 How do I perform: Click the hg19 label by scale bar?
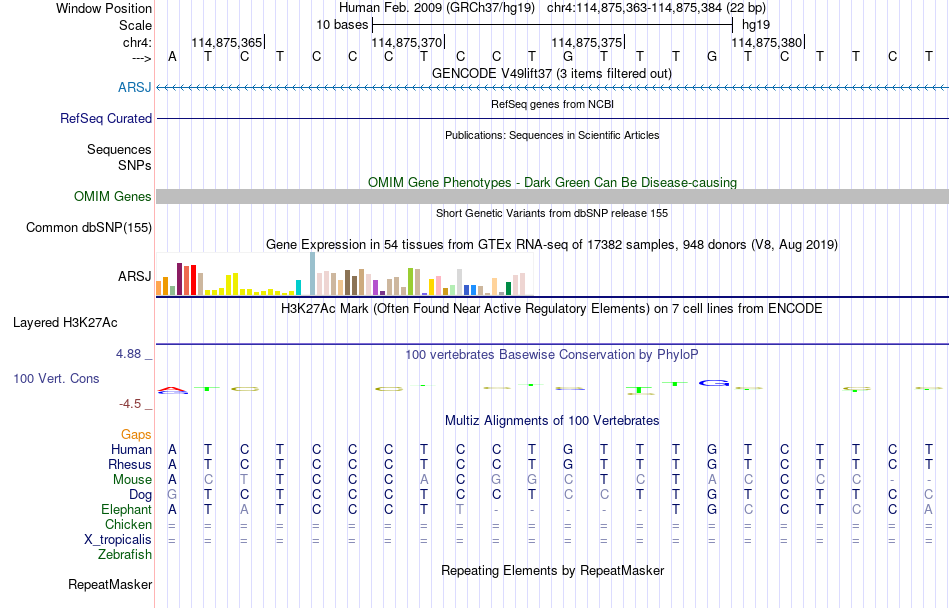(x=756, y=25)
